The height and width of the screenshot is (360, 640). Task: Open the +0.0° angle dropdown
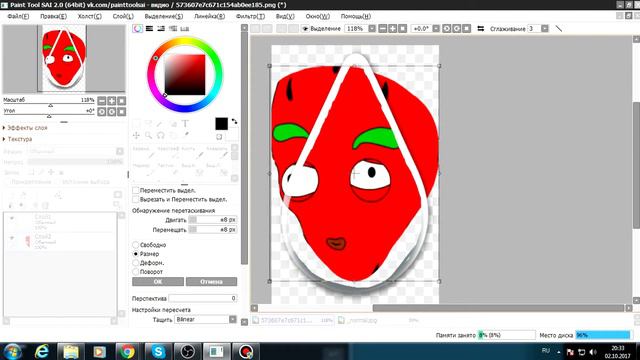point(436,29)
